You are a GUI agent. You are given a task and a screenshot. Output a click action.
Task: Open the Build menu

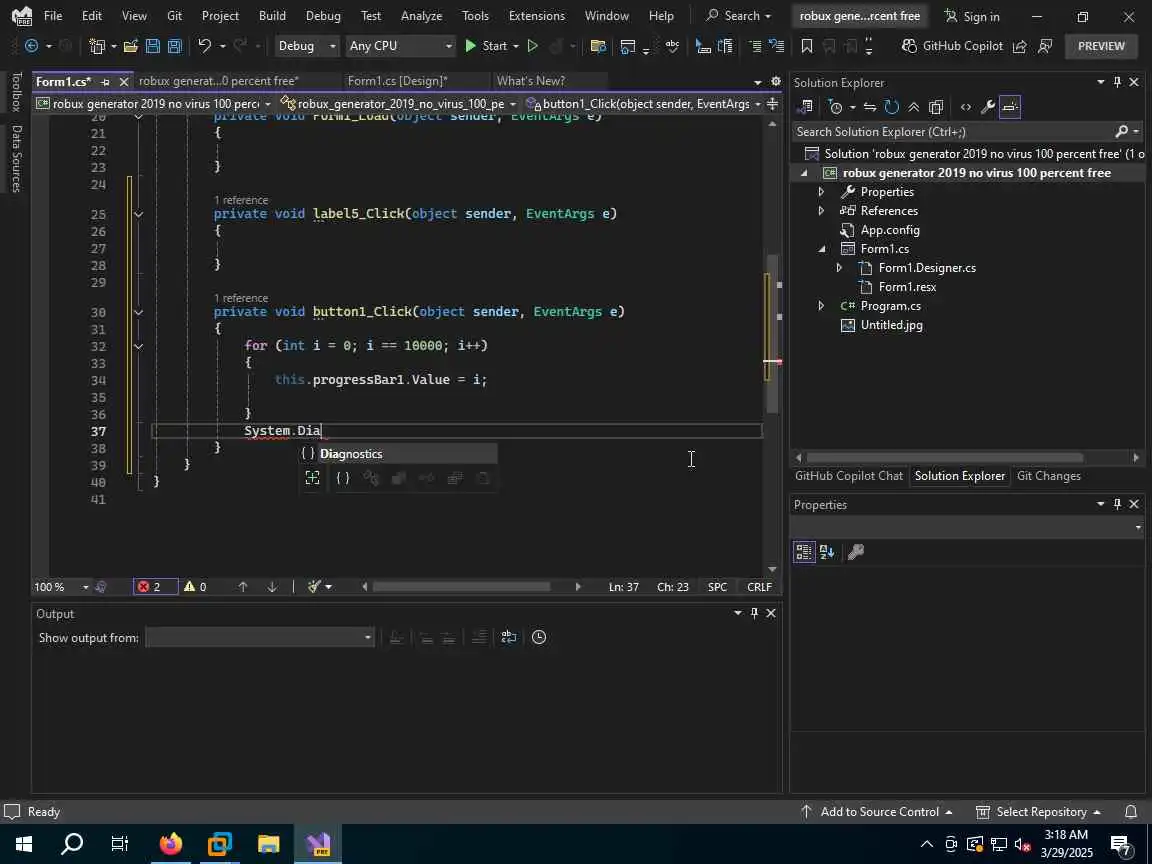click(x=272, y=15)
